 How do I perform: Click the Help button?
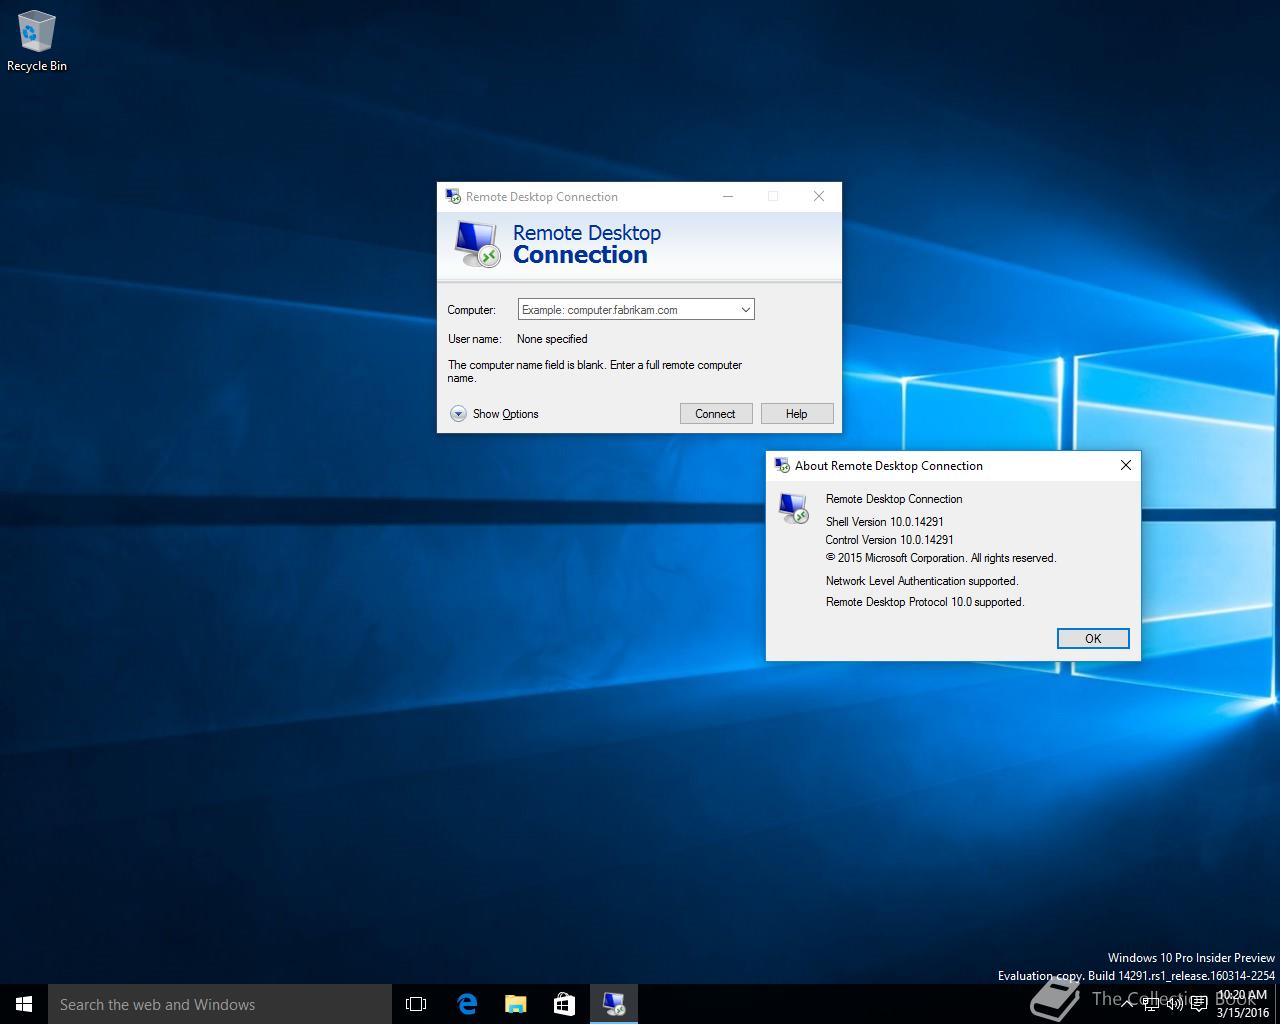pyautogui.click(x=797, y=414)
